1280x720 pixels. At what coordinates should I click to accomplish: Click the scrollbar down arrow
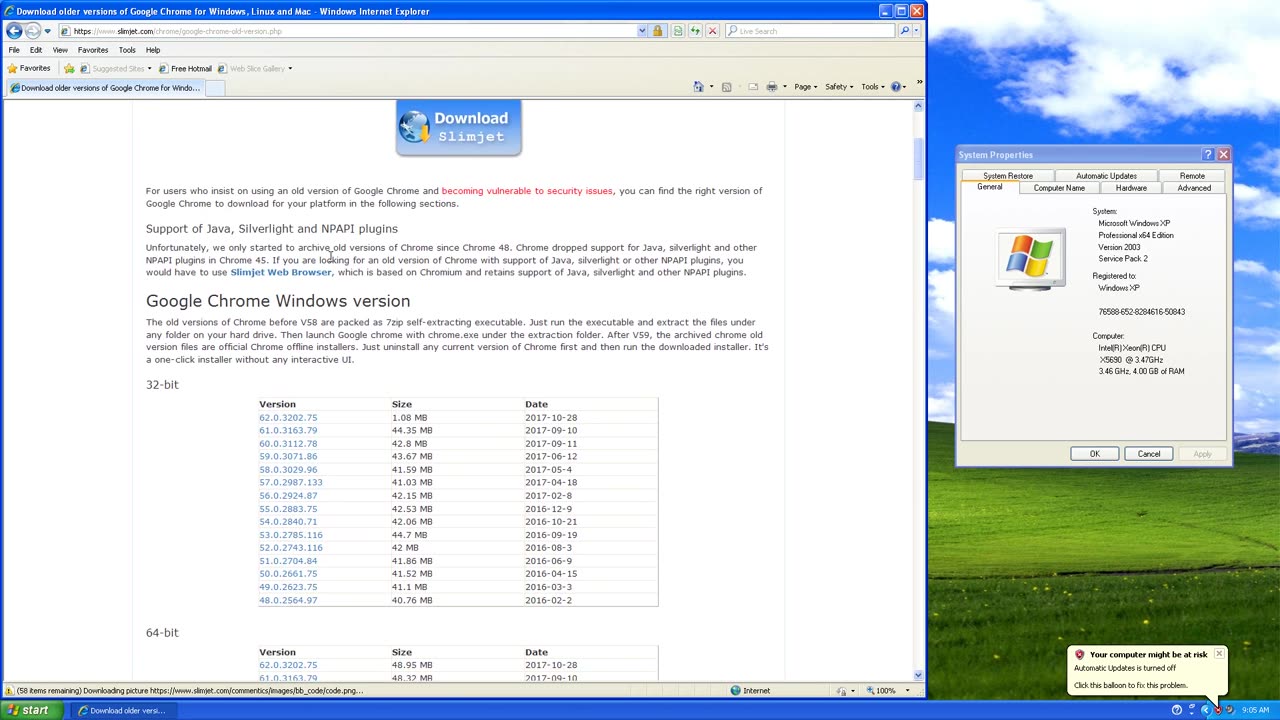point(918,676)
